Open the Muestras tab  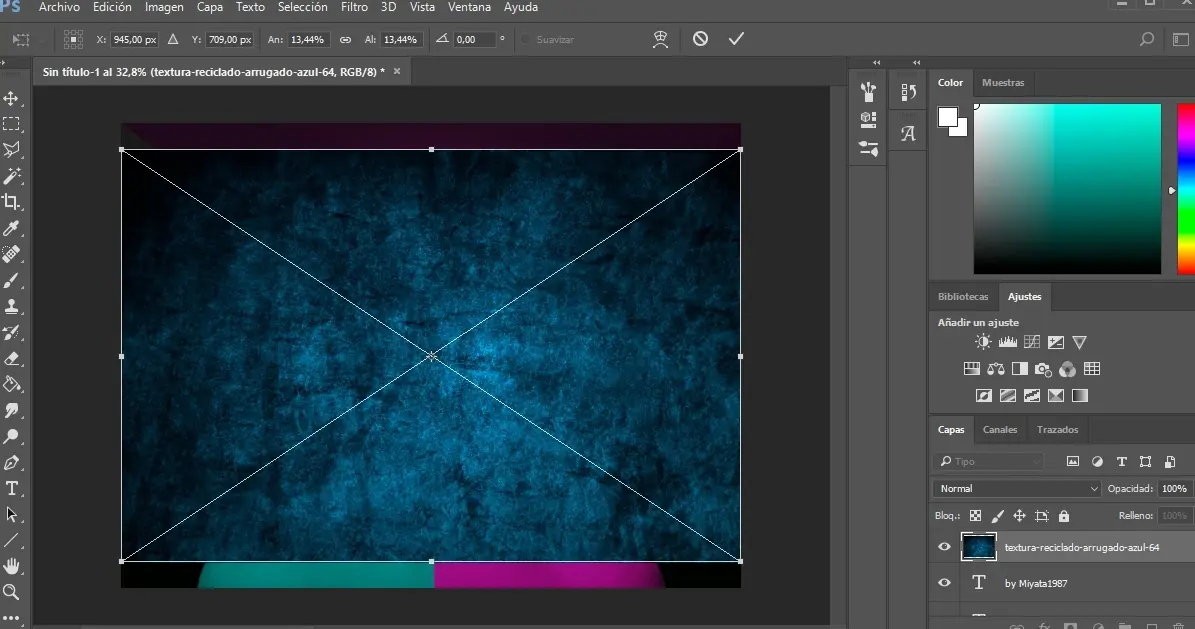click(1003, 83)
